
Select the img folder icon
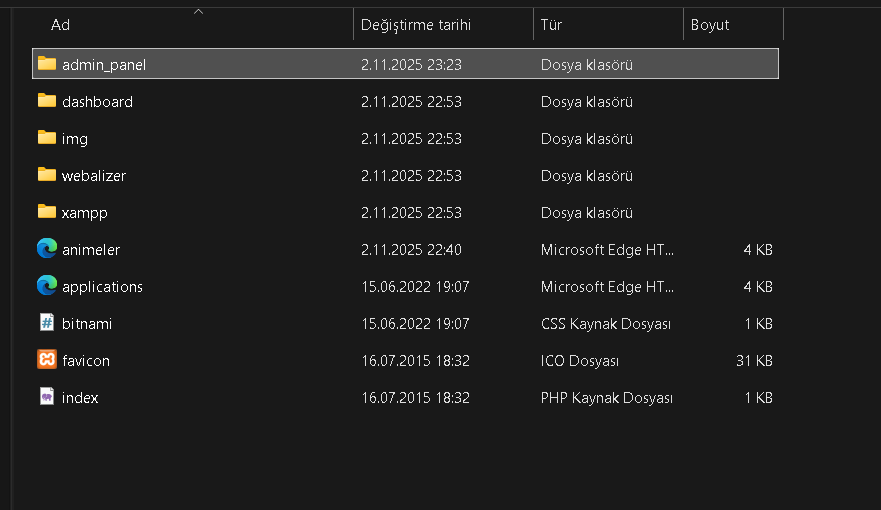pos(47,138)
